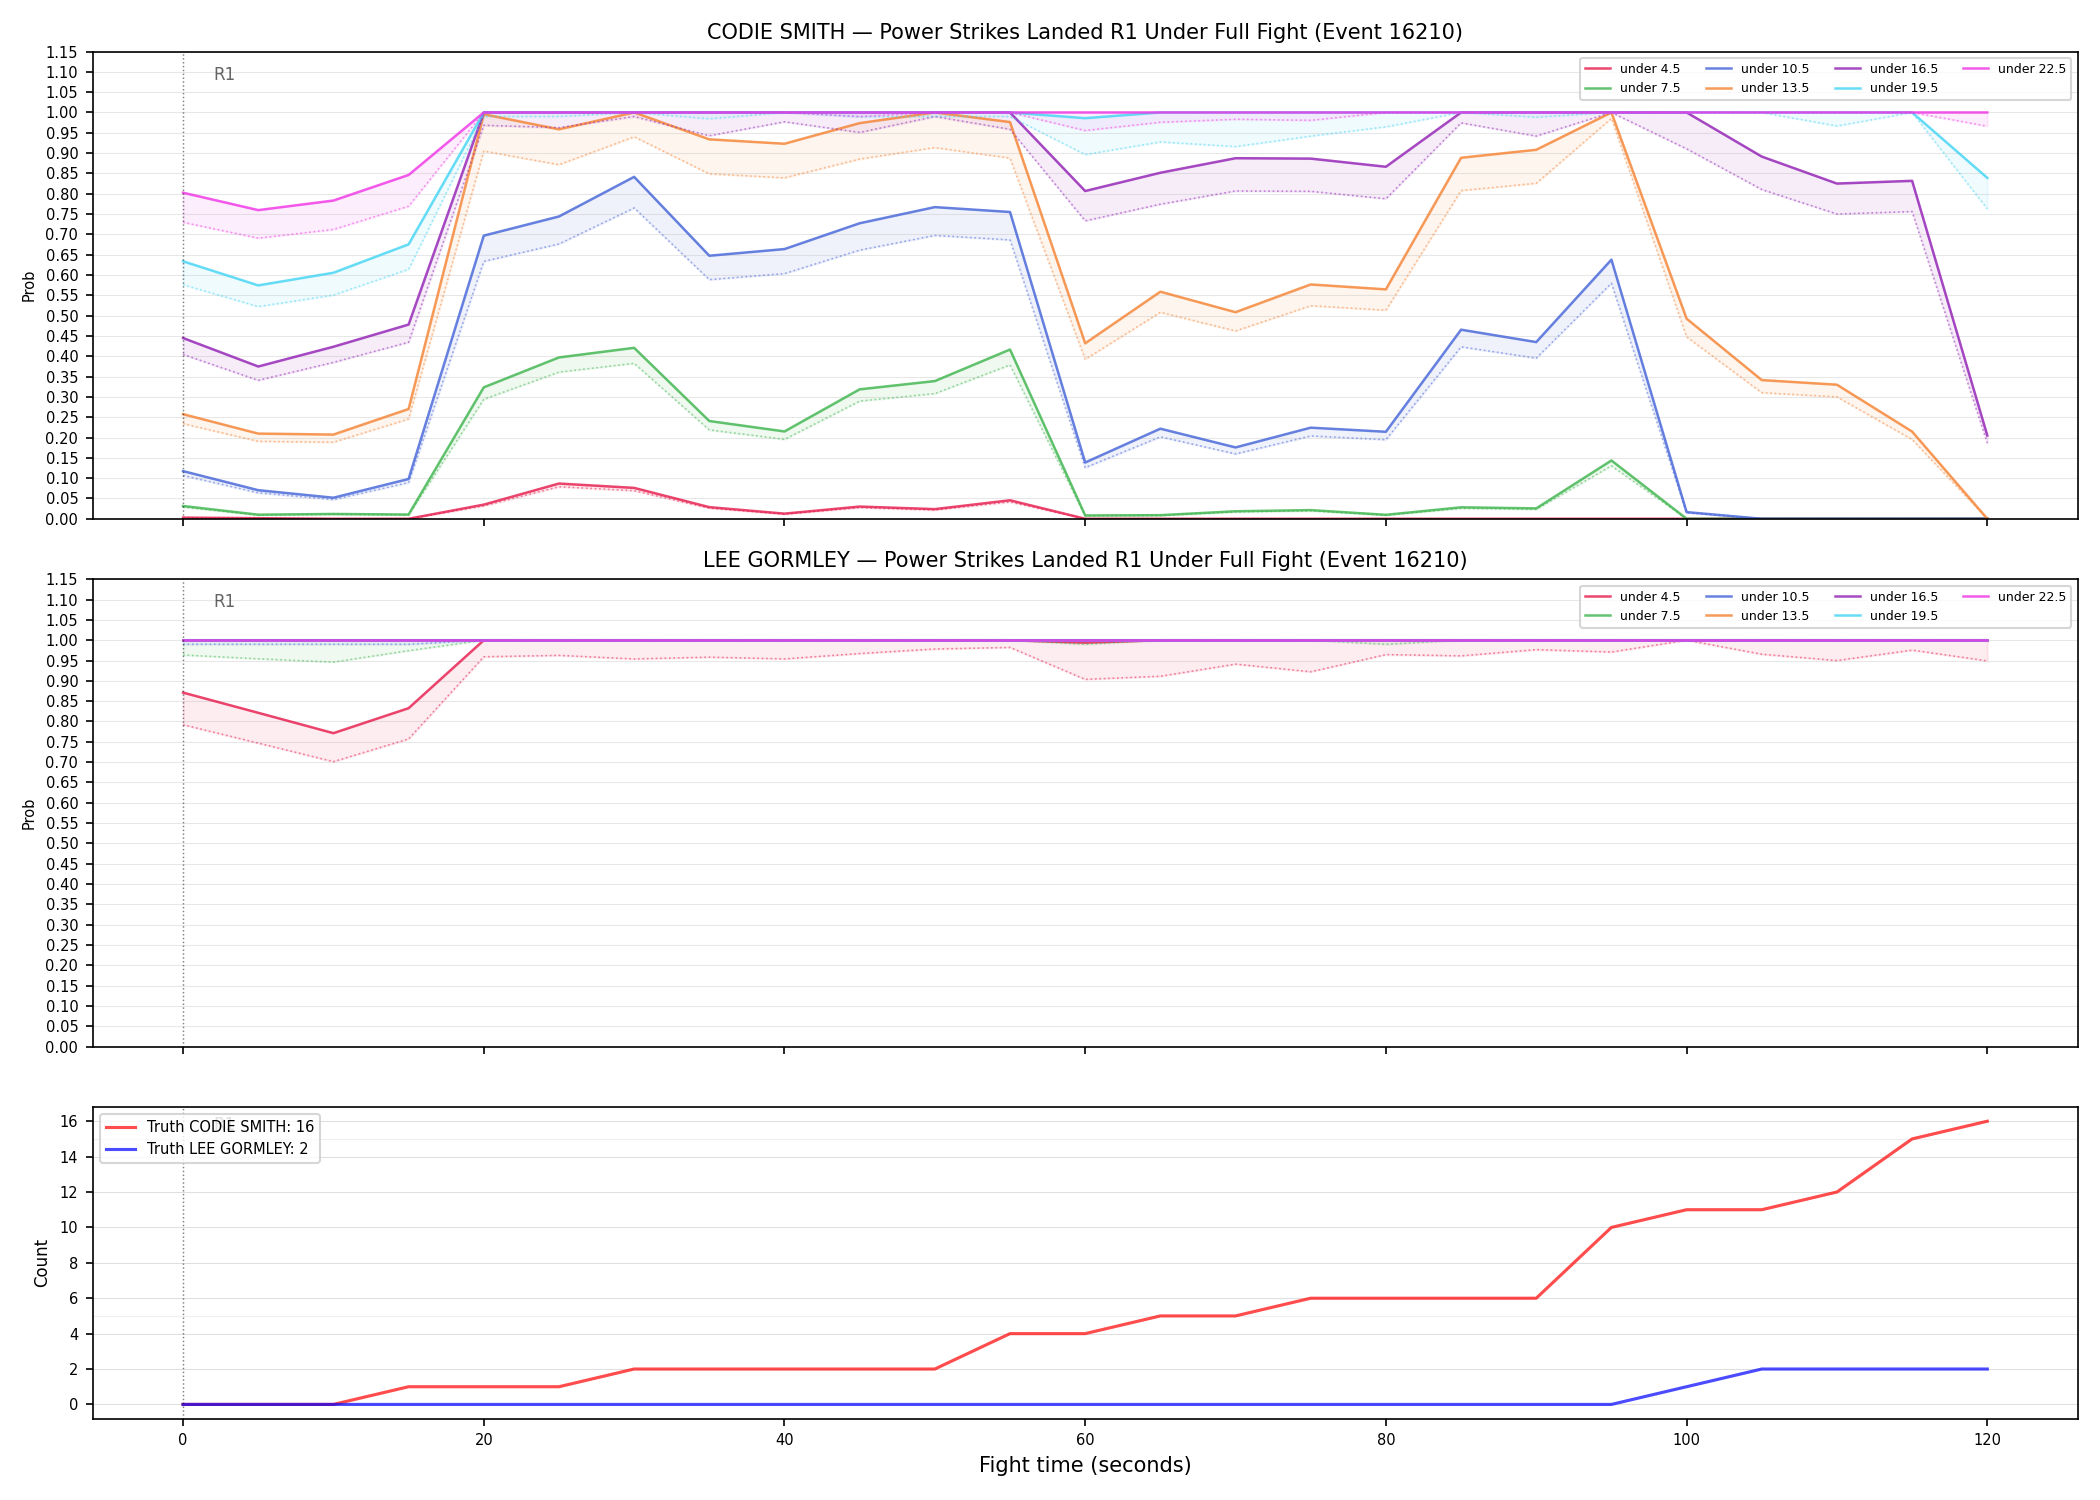
Task: Click the 'Count' y-axis label
Action: click(x=41, y=1263)
